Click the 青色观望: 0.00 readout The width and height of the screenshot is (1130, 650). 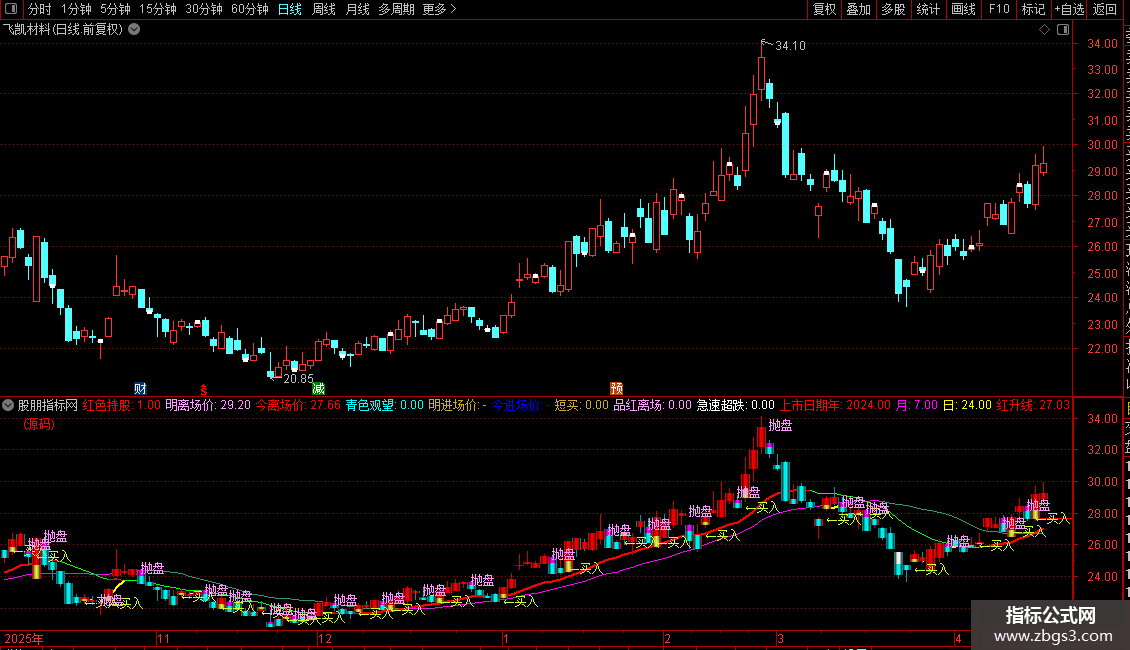[x=385, y=405]
